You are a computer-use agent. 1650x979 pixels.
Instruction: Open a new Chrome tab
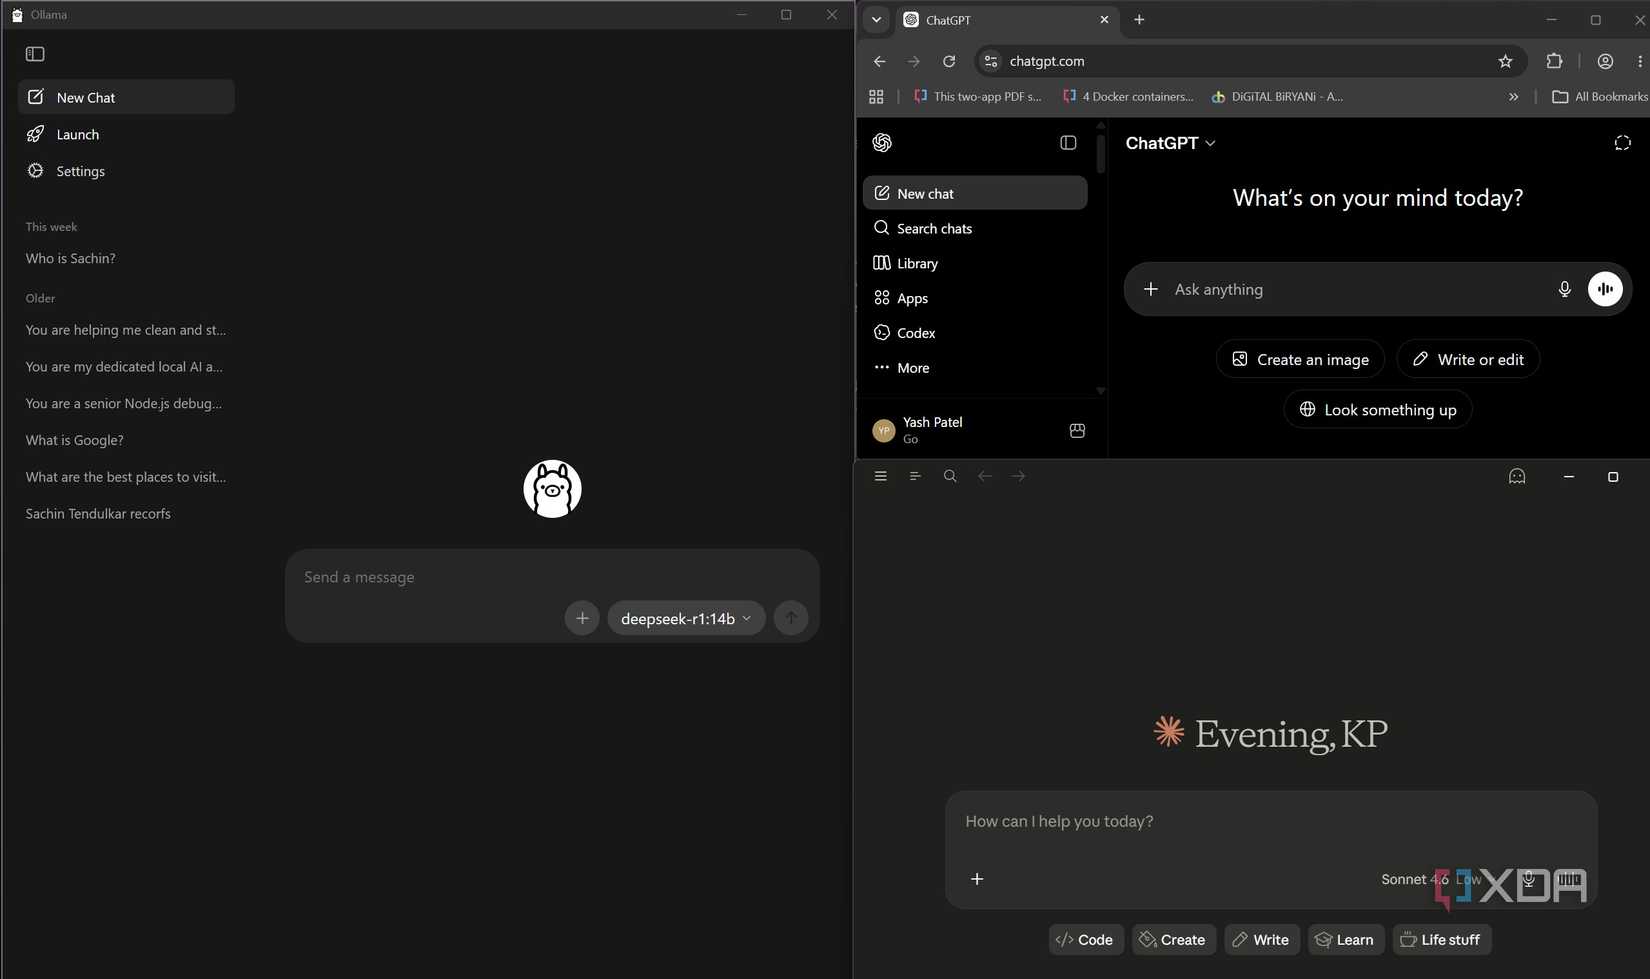pos(1139,20)
